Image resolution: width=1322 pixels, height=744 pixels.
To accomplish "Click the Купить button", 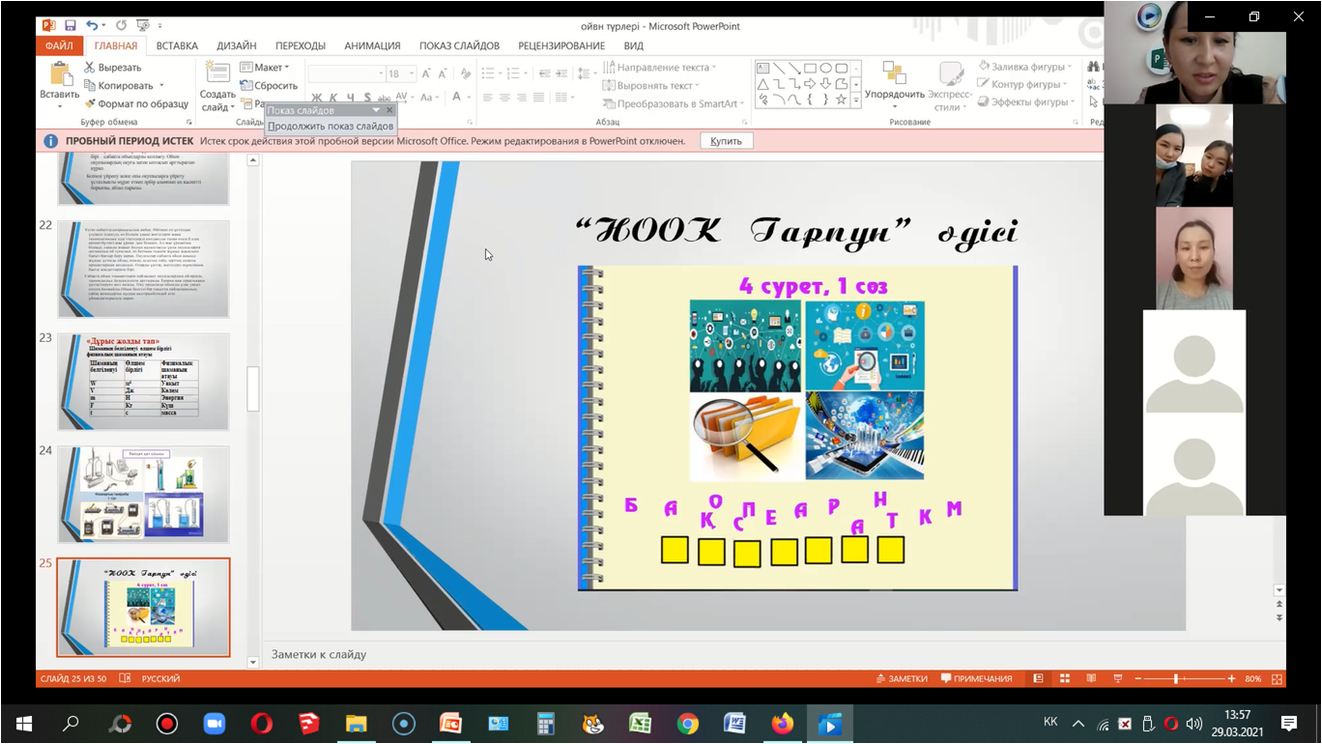I will pyautogui.click(x=726, y=141).
